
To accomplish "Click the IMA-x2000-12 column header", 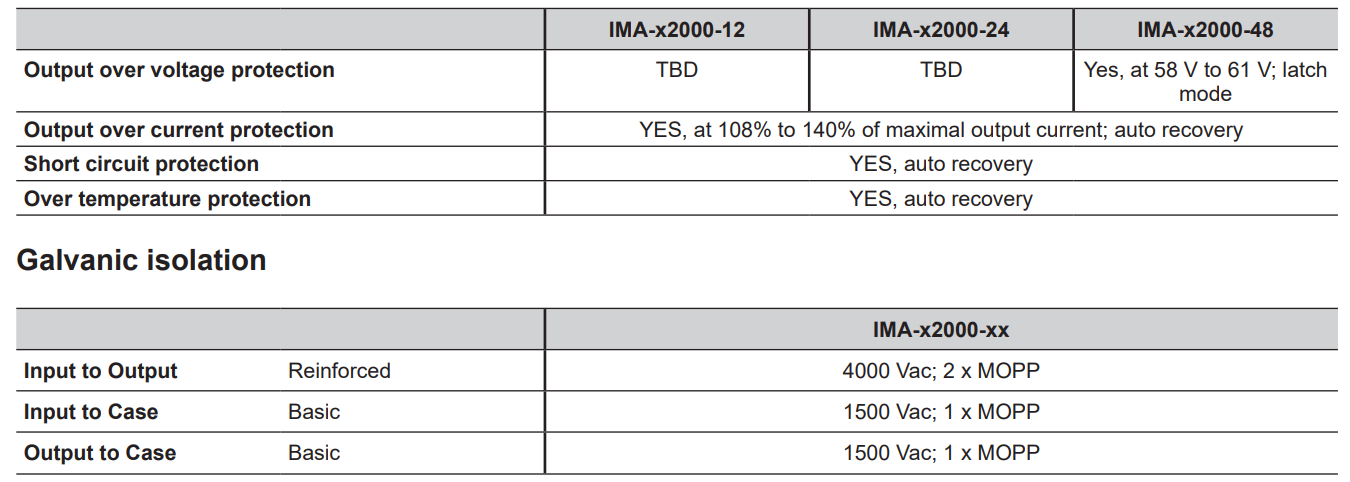I will tap(676, 30).
